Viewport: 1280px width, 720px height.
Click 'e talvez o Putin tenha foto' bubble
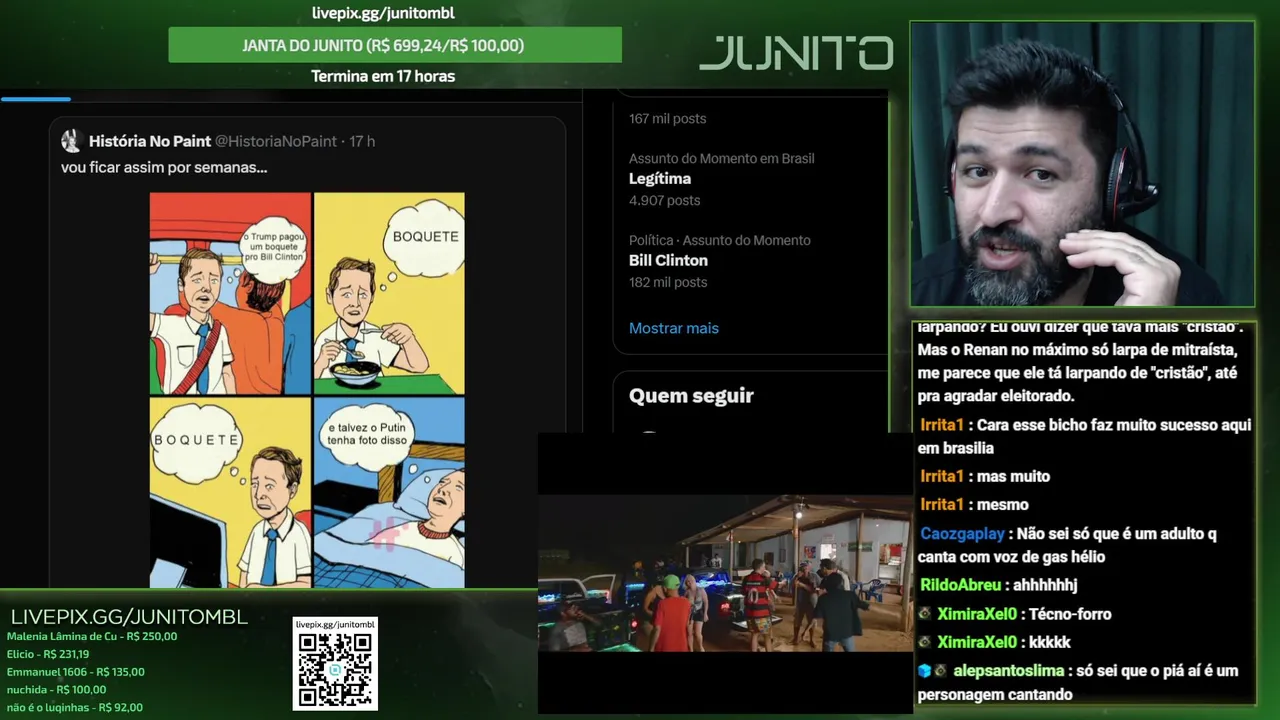click(367, 433)
